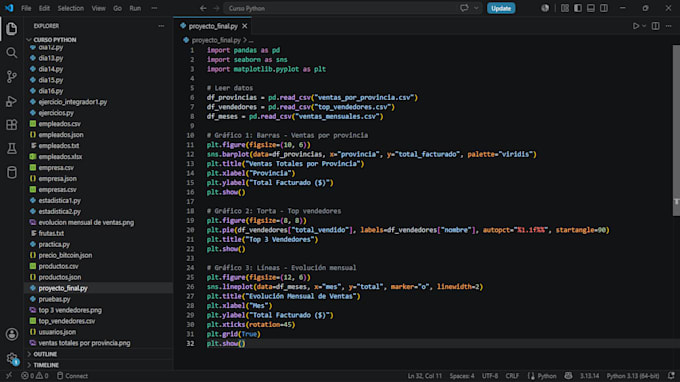Open the Testing flask view
The width and height of the screenshot is (680, 382).
tap(12, 149)
